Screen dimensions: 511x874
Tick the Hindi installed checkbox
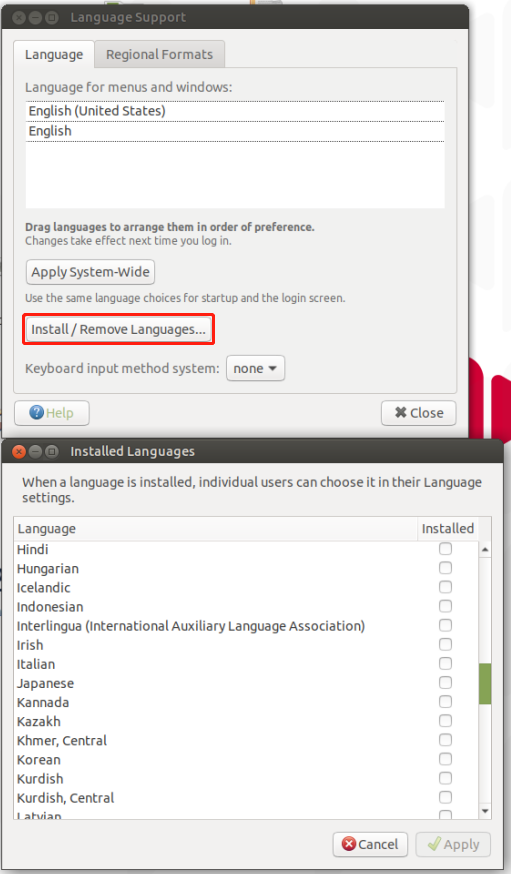click(445, 548)
